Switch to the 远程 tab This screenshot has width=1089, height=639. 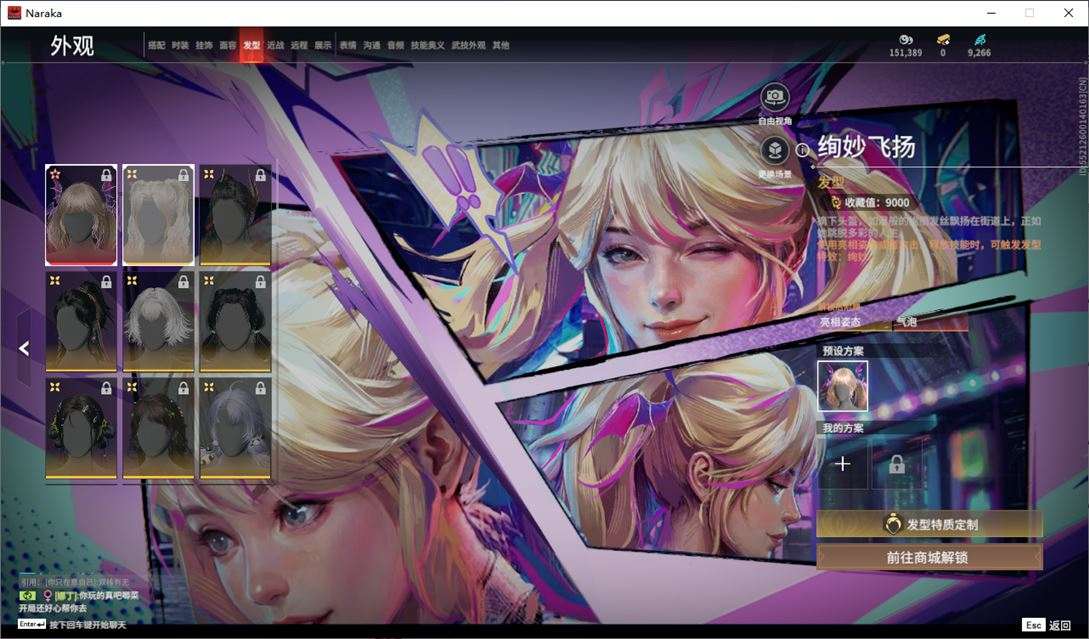click(299, 45)
